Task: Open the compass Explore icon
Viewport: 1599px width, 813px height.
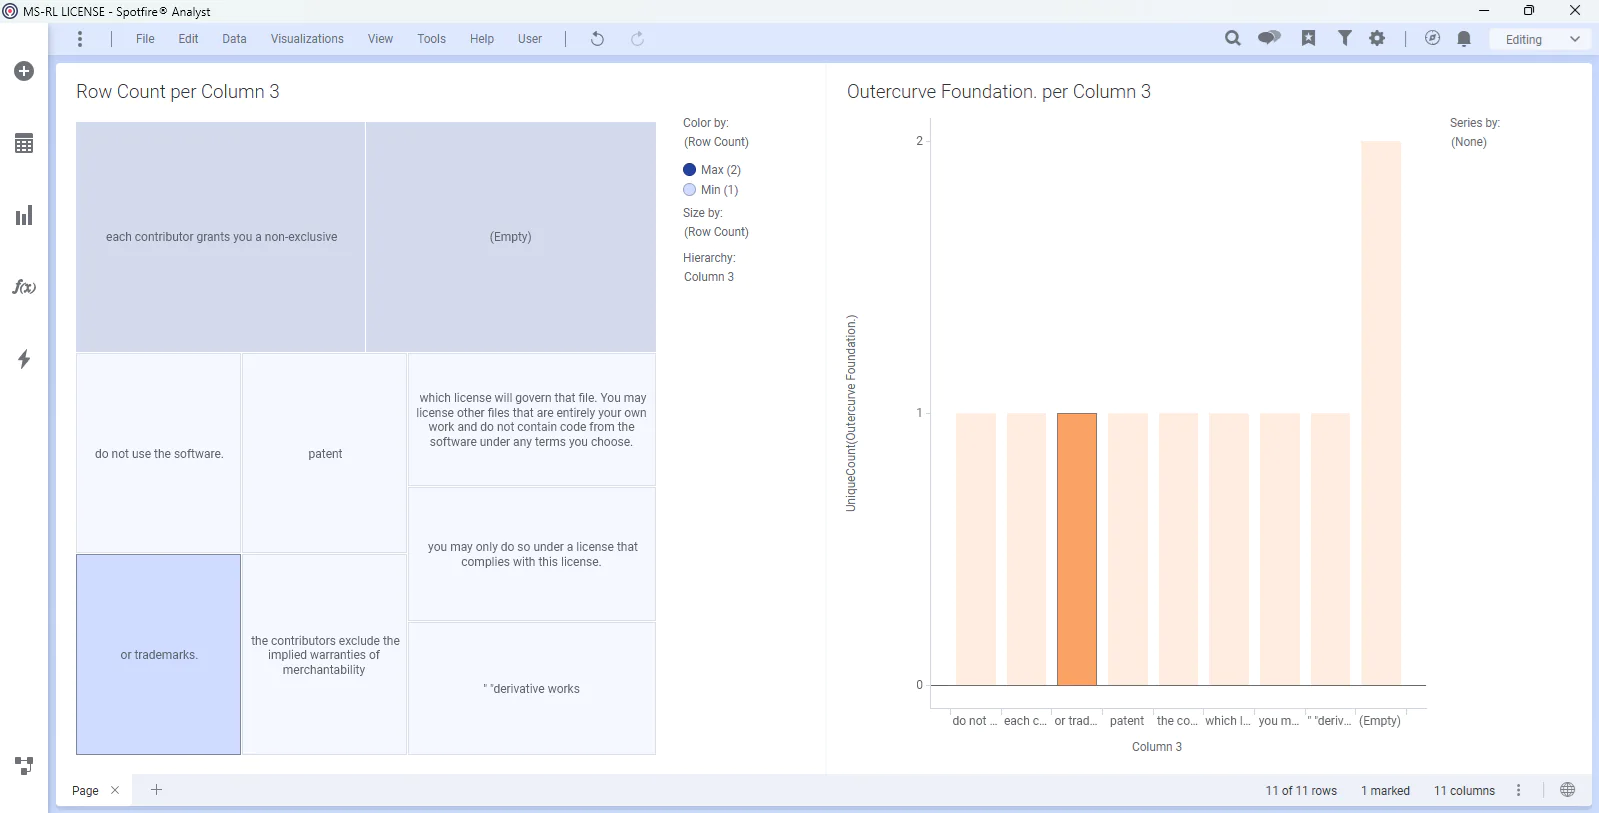Action: pyautogui.click(x=1432, y=38)
